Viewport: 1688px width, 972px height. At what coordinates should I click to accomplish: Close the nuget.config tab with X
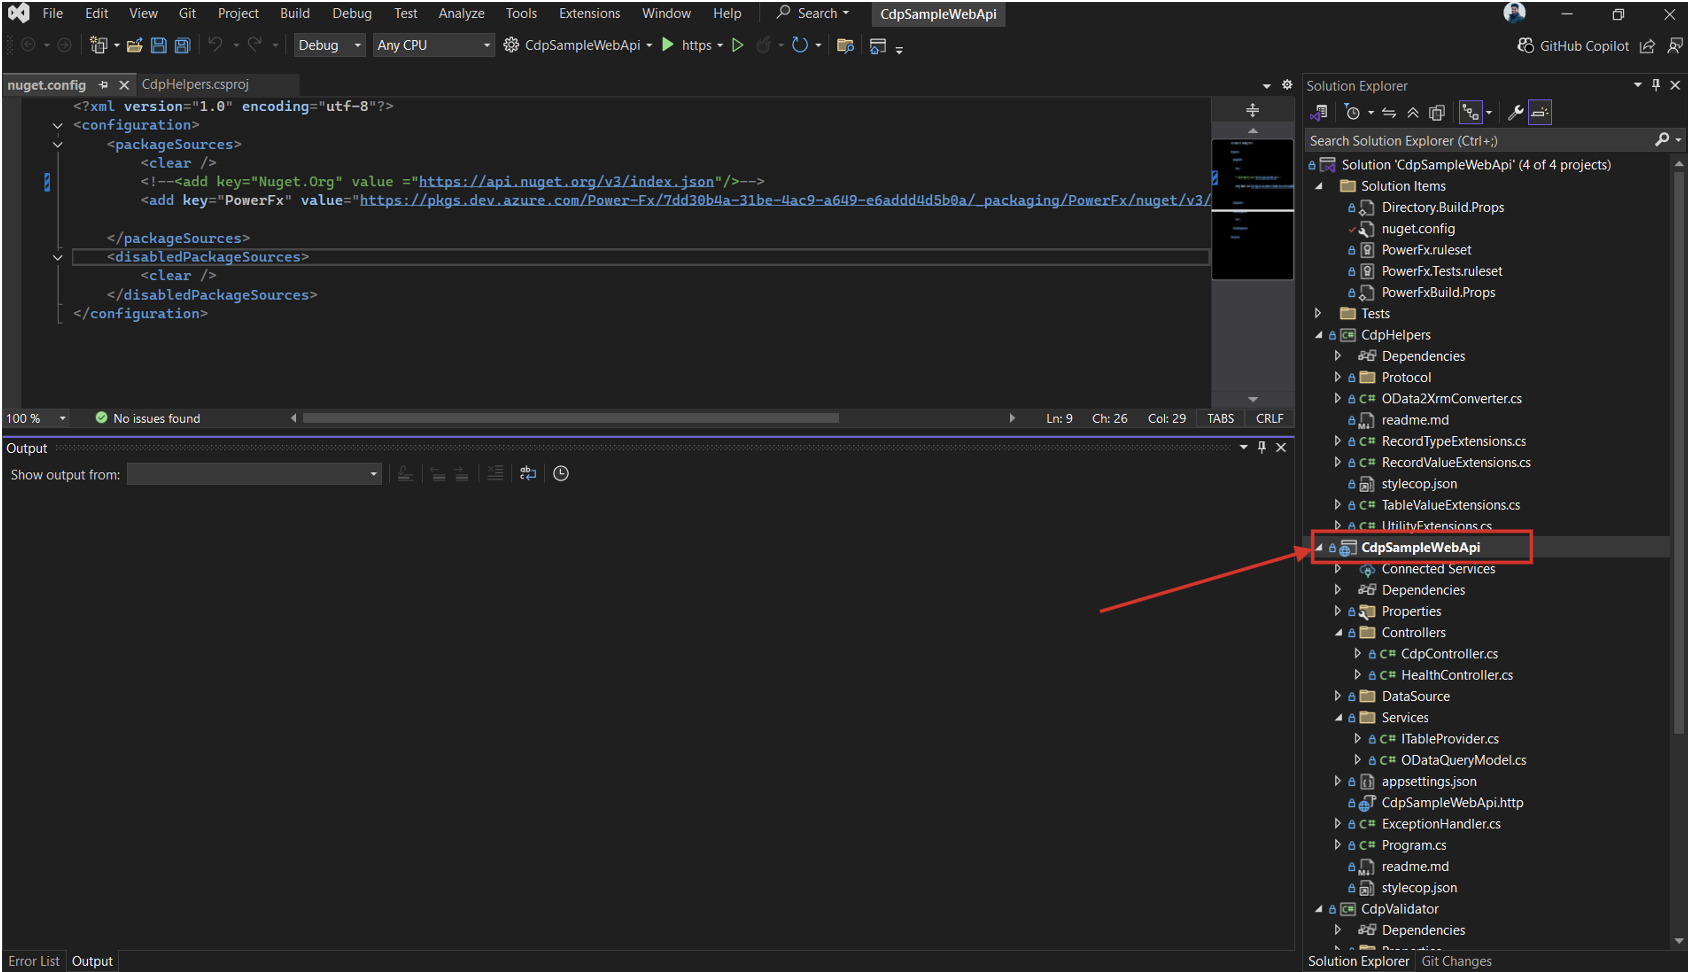[x=124, y=85]
